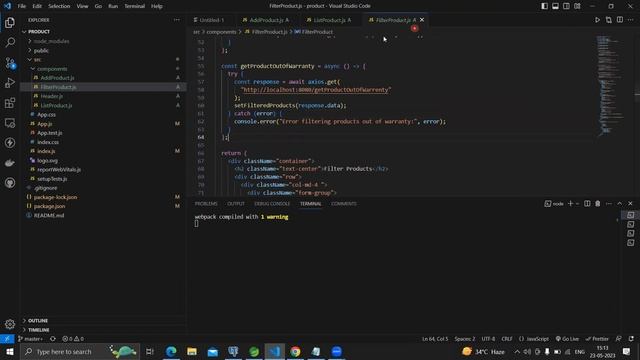Image resolution: width=640 pixels, height=360 pixels.
Task: Open File Explorer from taskbar
Action: pyautogui.click(x=191, y=351)
